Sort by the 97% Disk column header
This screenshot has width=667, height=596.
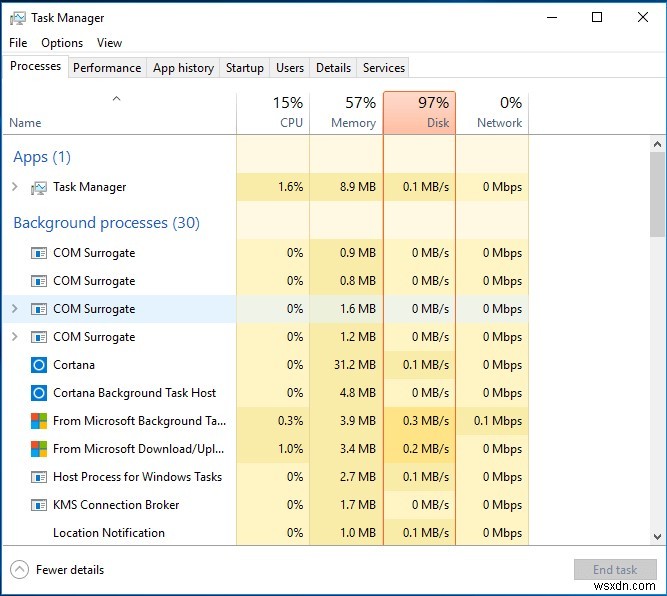pos(419,113)
